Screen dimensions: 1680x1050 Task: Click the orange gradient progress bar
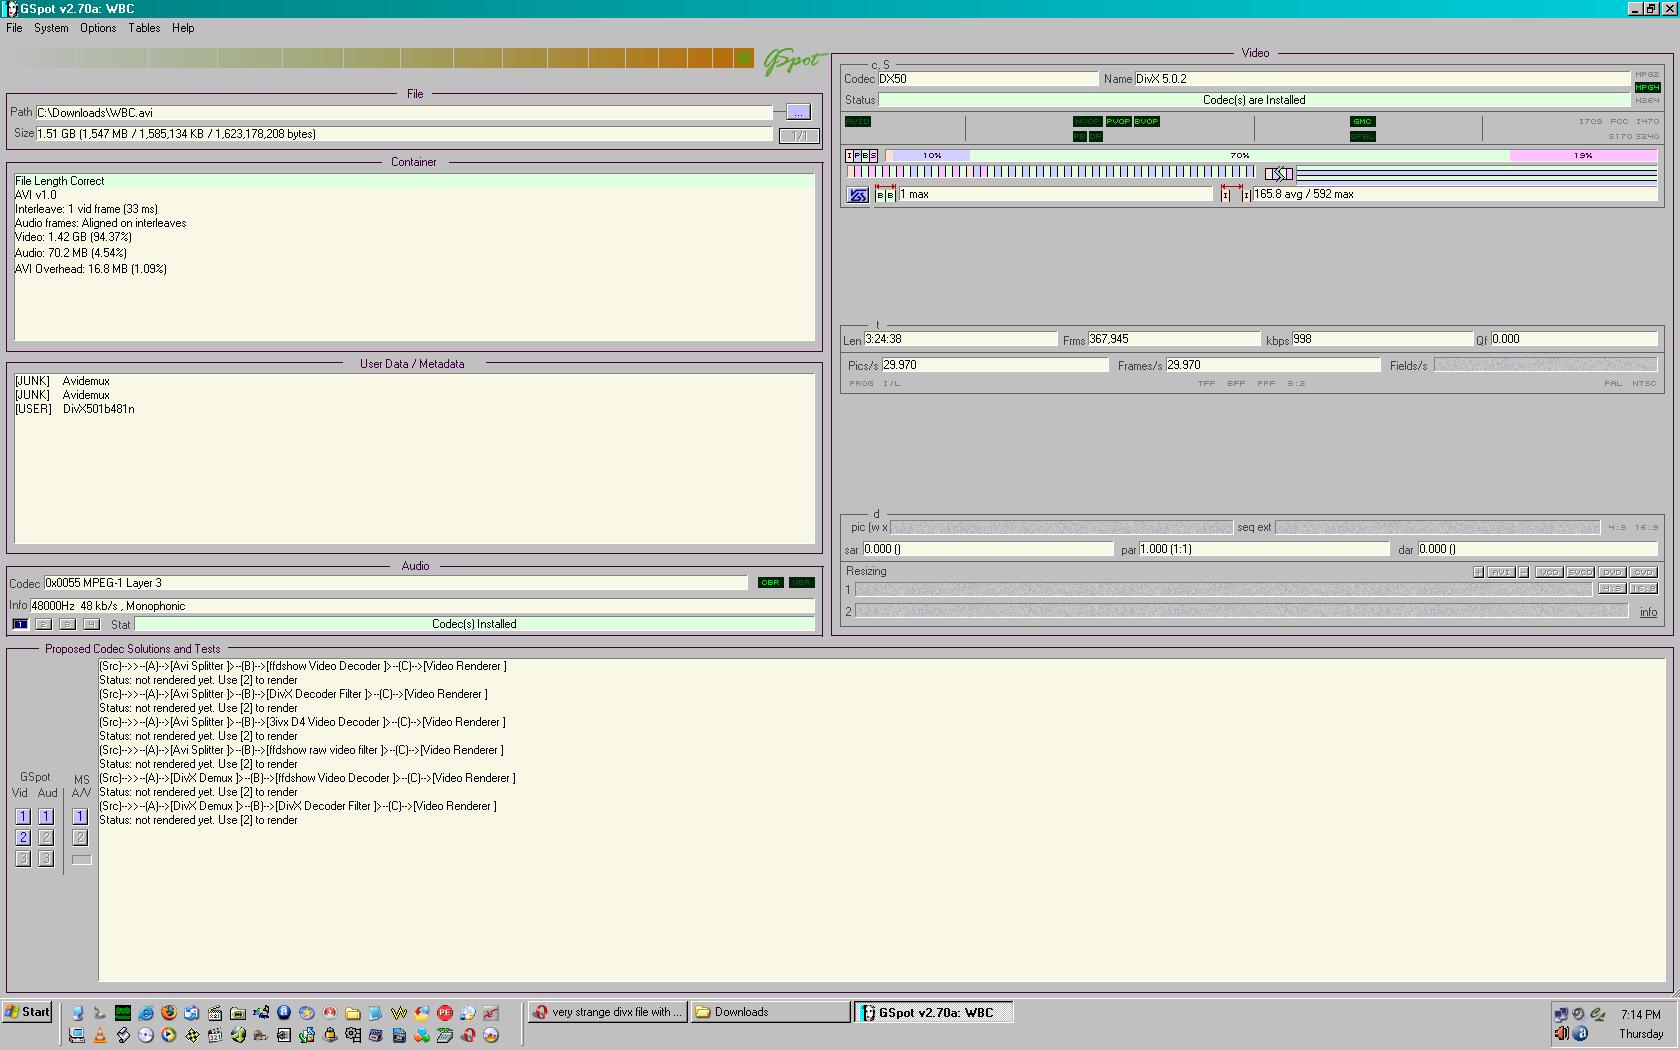[380, 59]
